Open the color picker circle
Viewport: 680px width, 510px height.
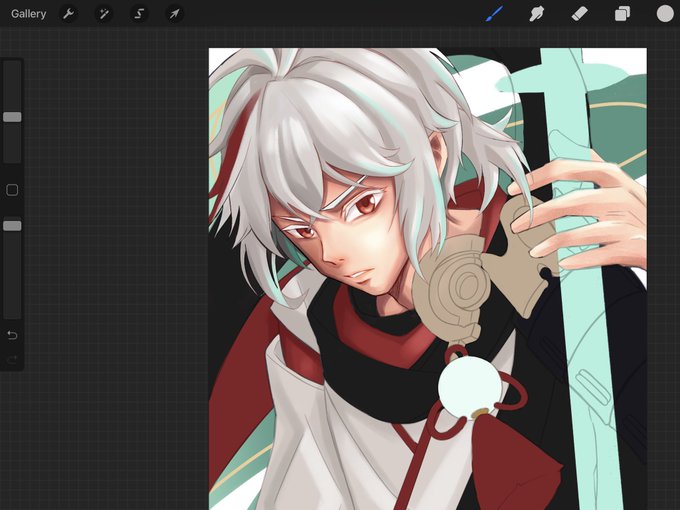(x=665, y=14)
